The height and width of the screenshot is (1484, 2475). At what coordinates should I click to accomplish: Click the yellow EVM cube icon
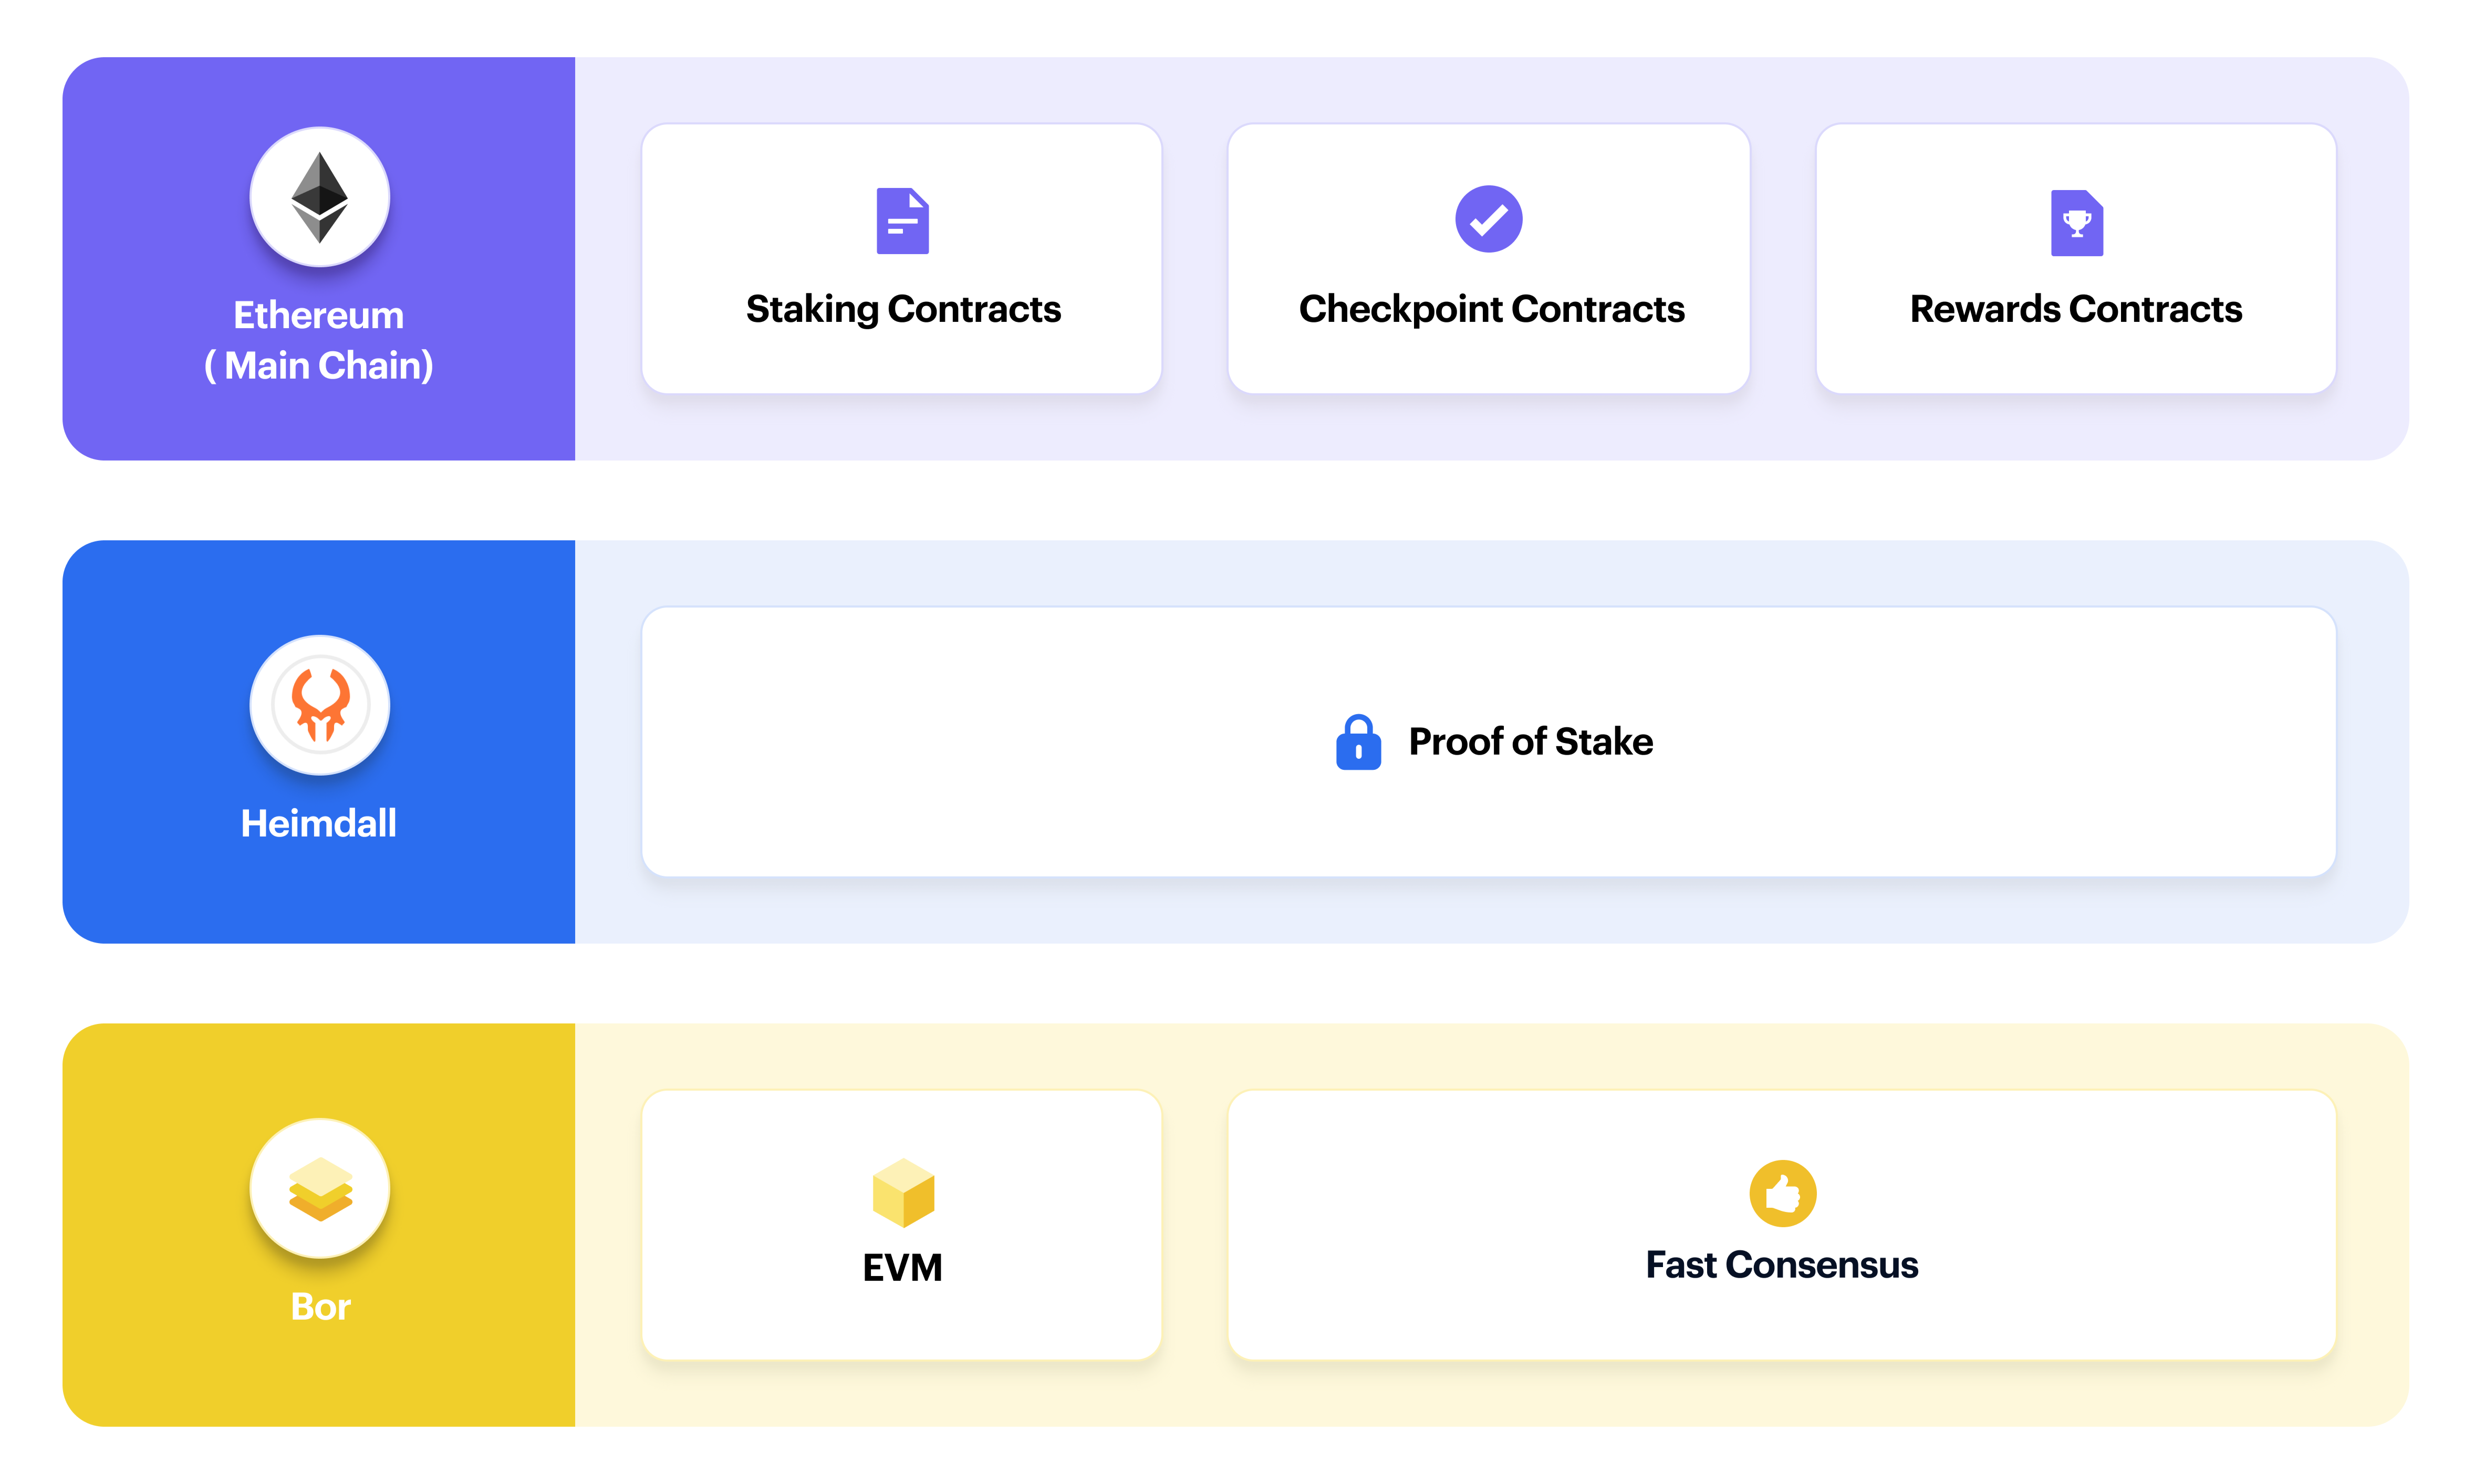coord(903,1192)
